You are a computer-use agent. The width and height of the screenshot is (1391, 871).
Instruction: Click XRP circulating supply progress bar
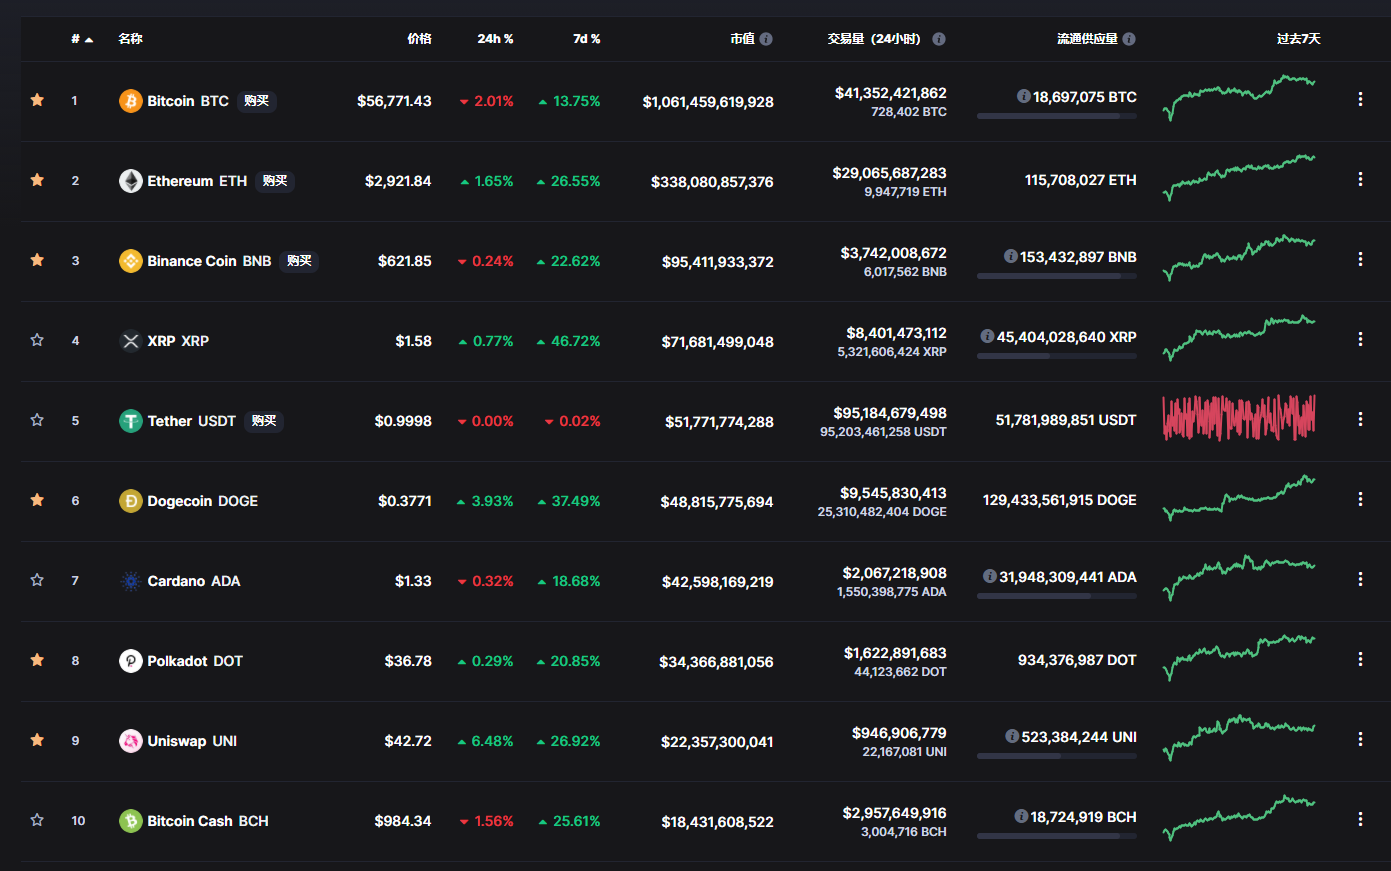1057,356
